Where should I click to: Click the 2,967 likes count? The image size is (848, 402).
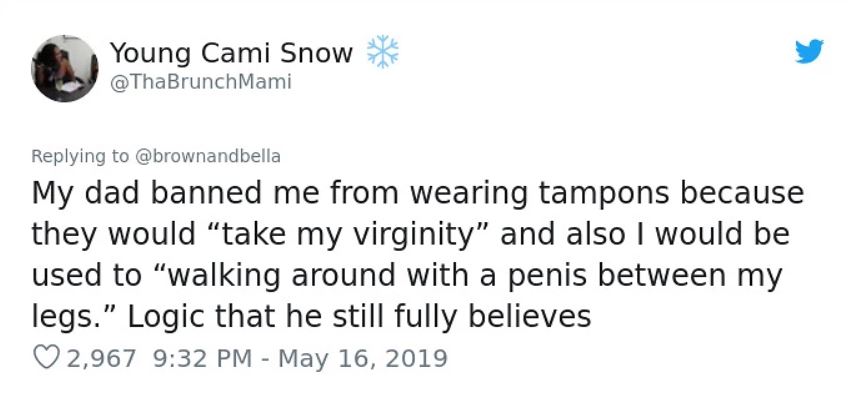(99, 358)
